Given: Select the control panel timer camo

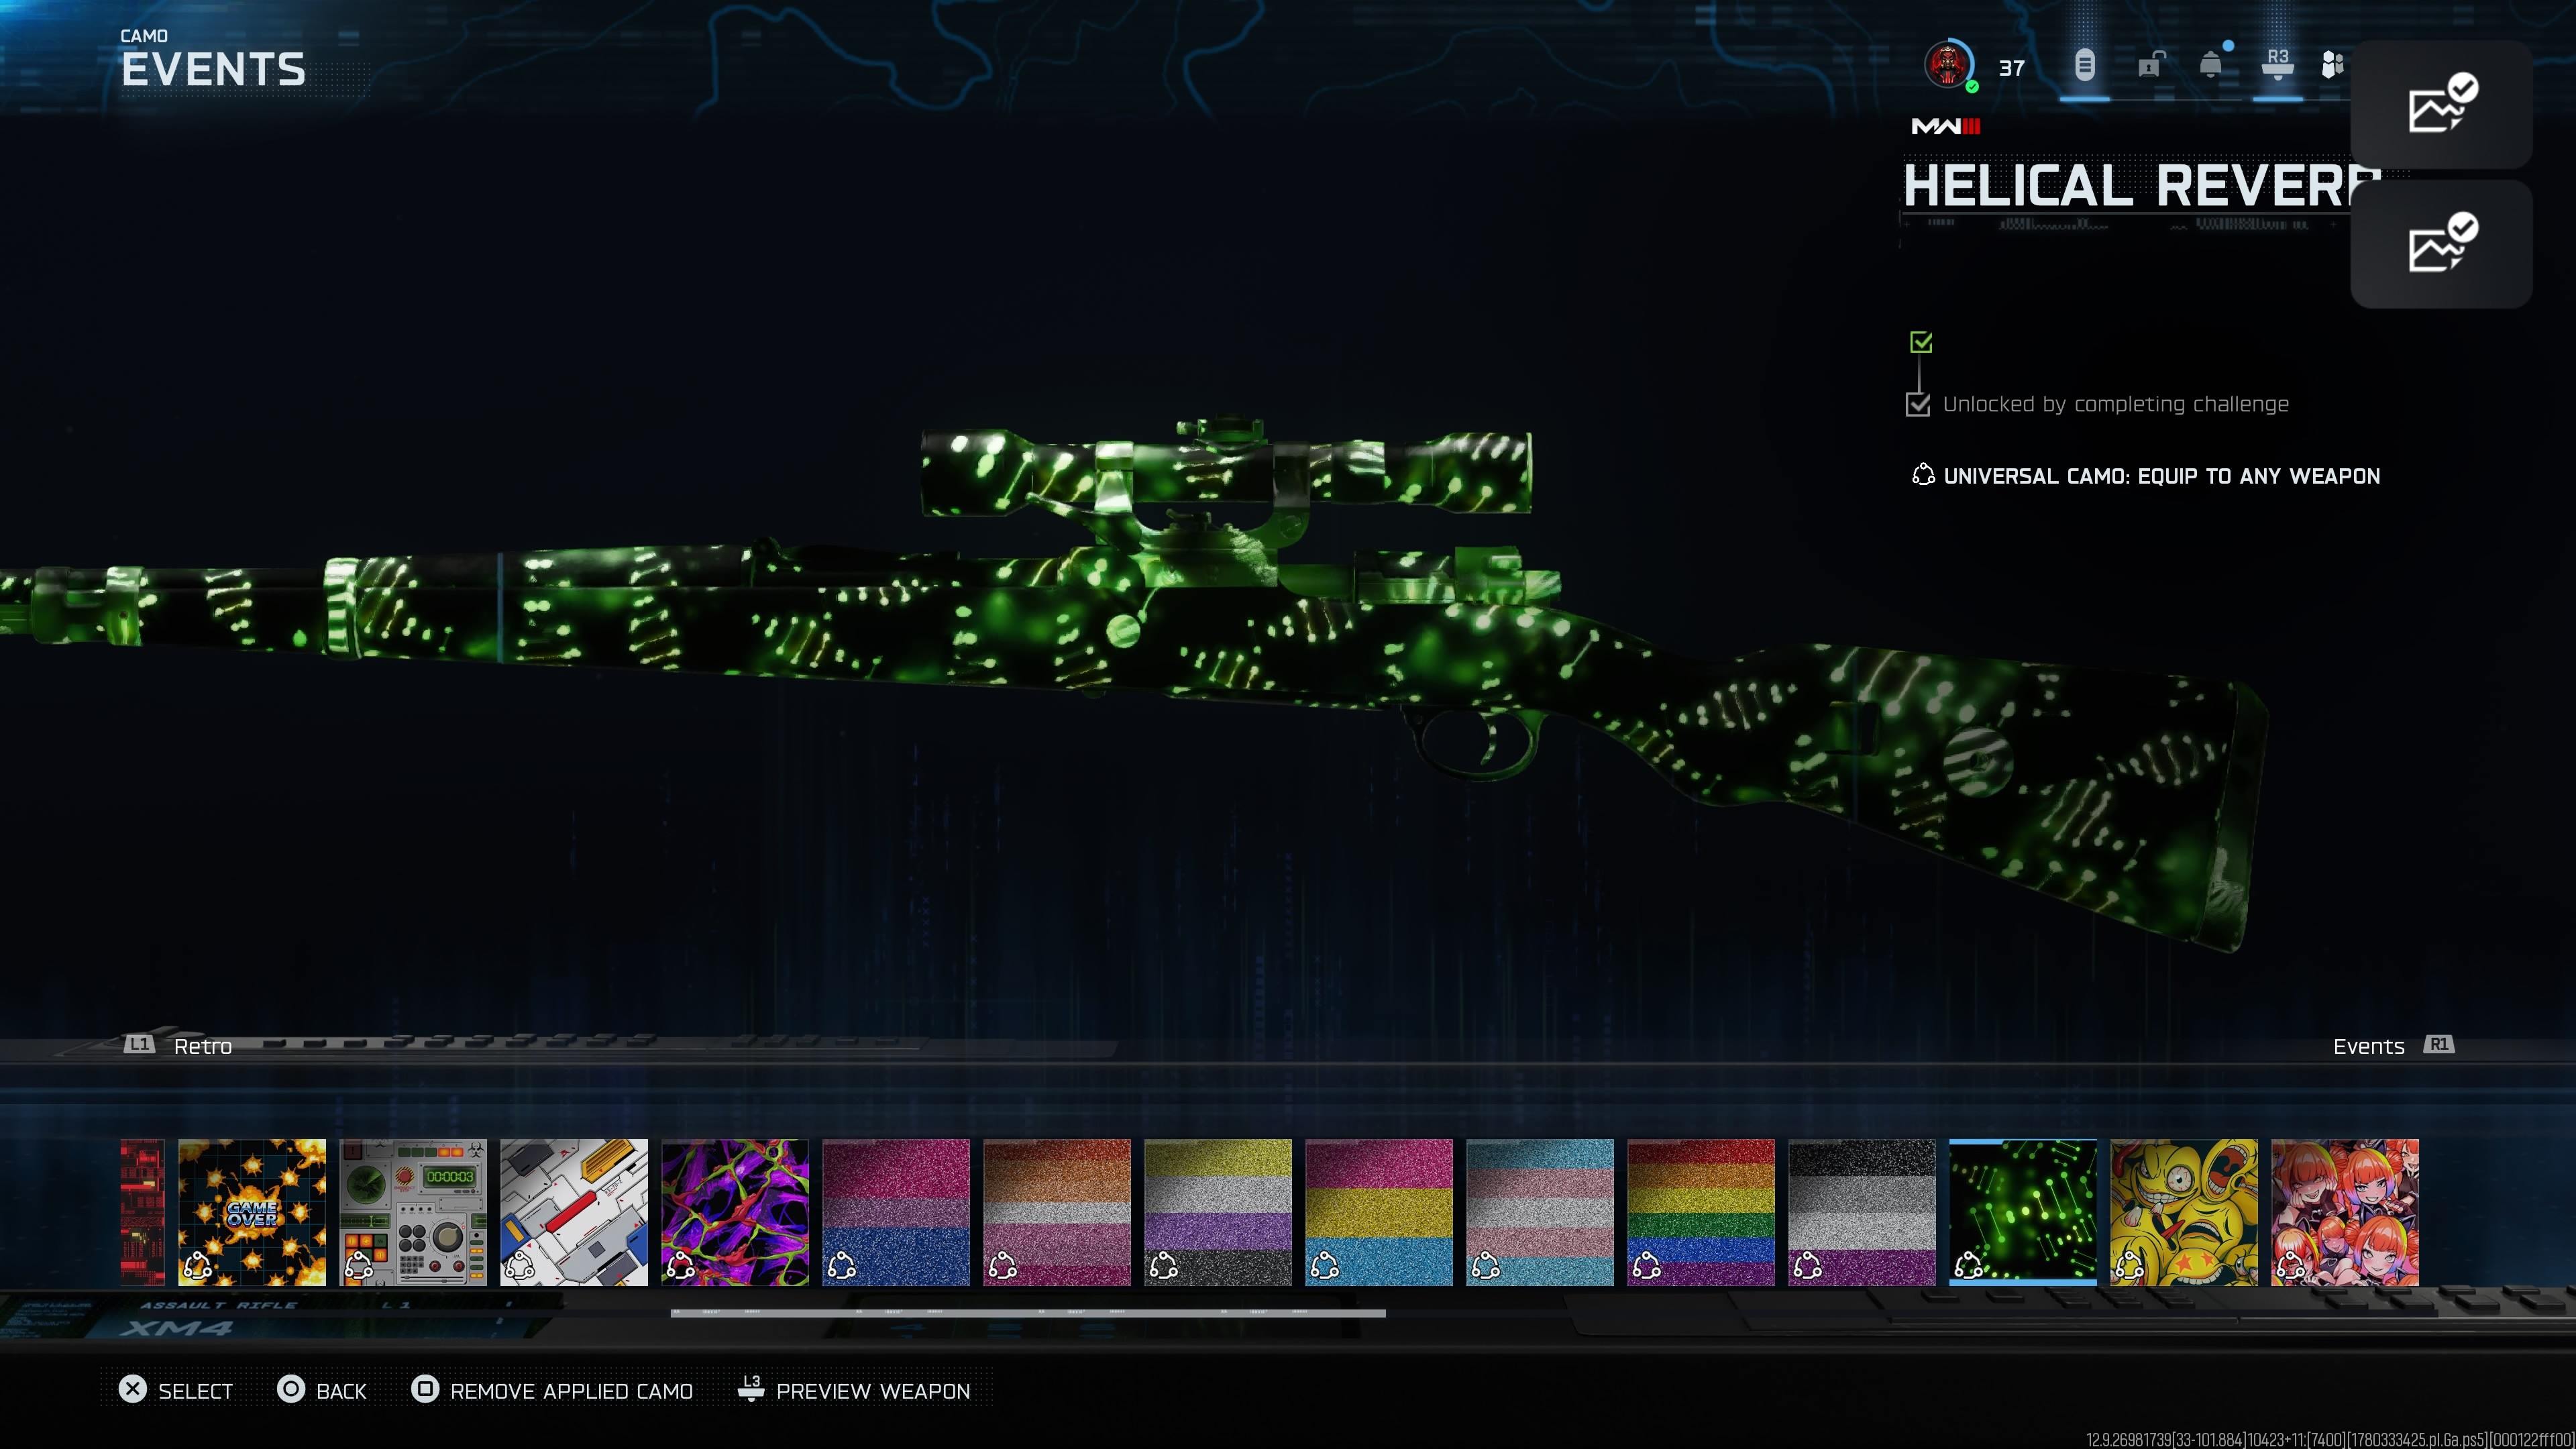Looking at the screenshot, I should 413,1212.
